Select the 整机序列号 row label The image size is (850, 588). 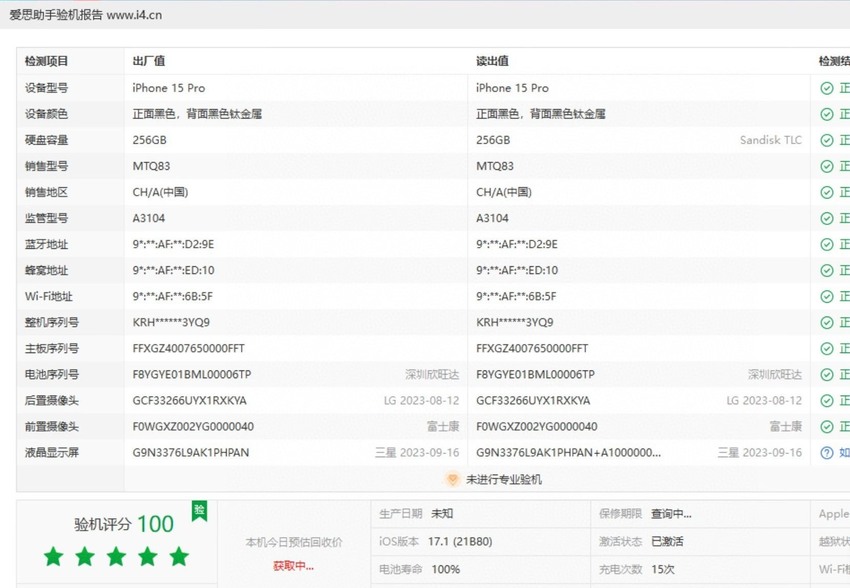pos(51,322)
